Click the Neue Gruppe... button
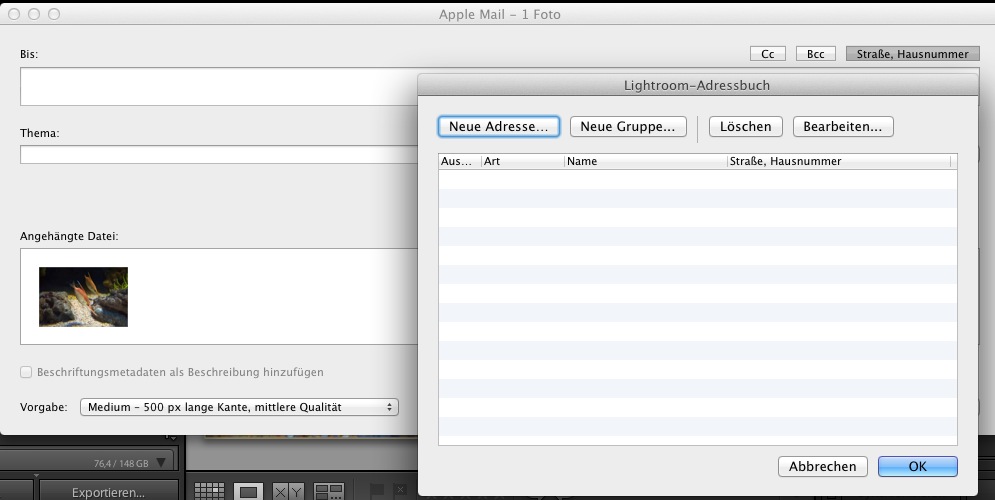Image resolution: width=995 pixels, height=500 pixels. tap(628, 126)
